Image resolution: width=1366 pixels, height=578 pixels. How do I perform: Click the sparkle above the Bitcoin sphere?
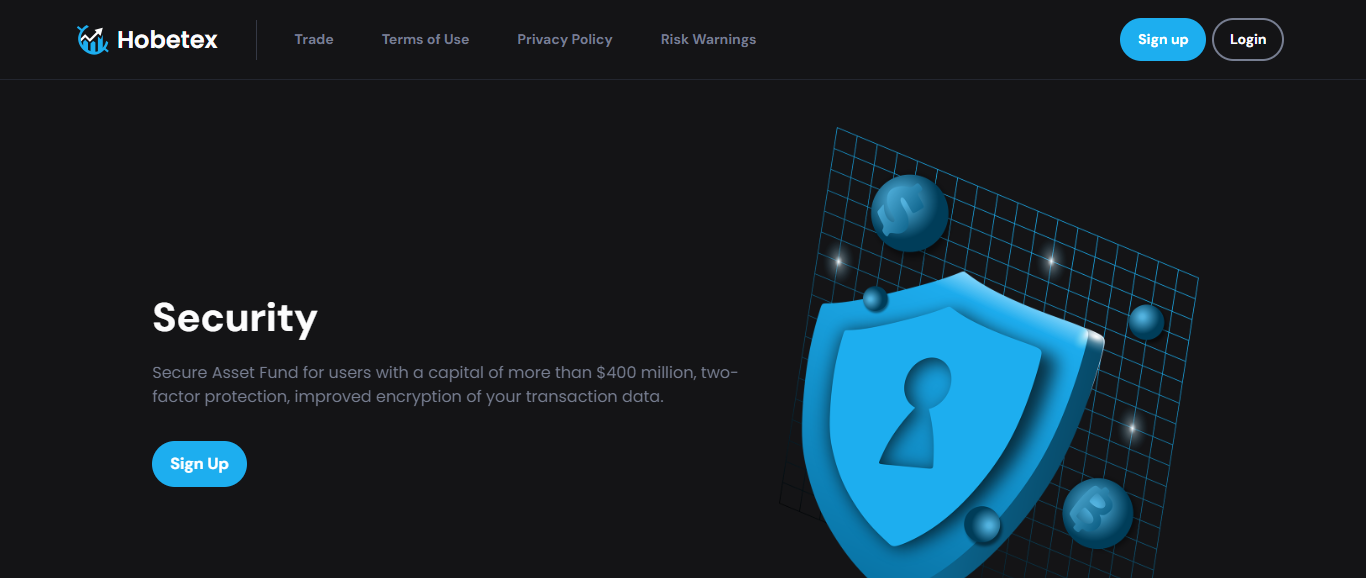click(1131, 428)
